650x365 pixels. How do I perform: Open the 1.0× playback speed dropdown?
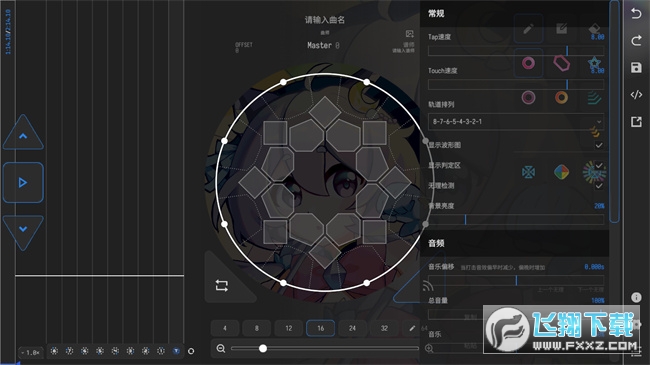click(31, 353)
